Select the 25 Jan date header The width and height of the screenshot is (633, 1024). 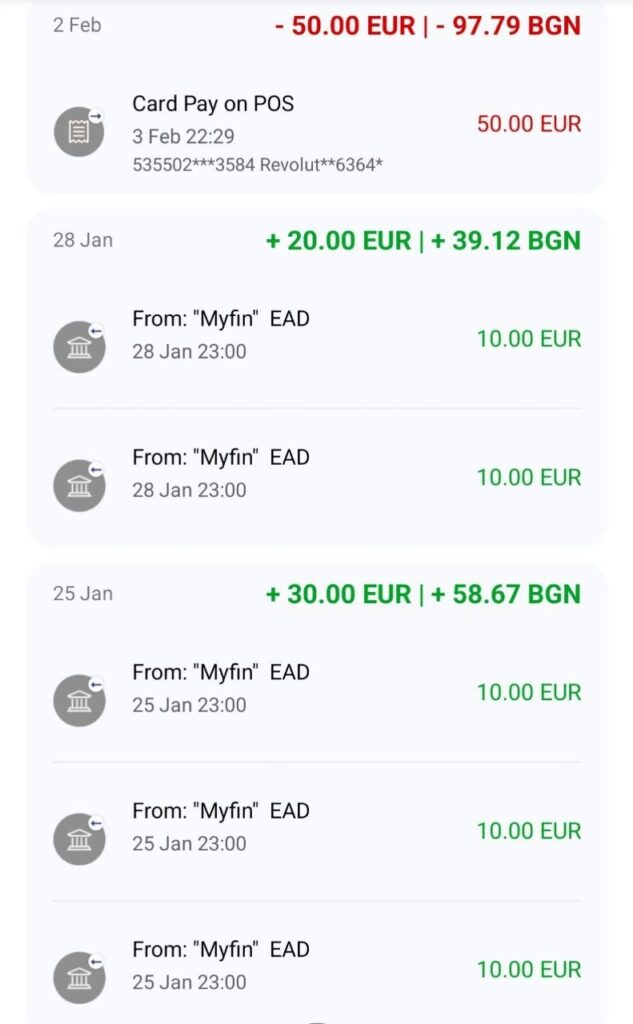coord(83,593)
